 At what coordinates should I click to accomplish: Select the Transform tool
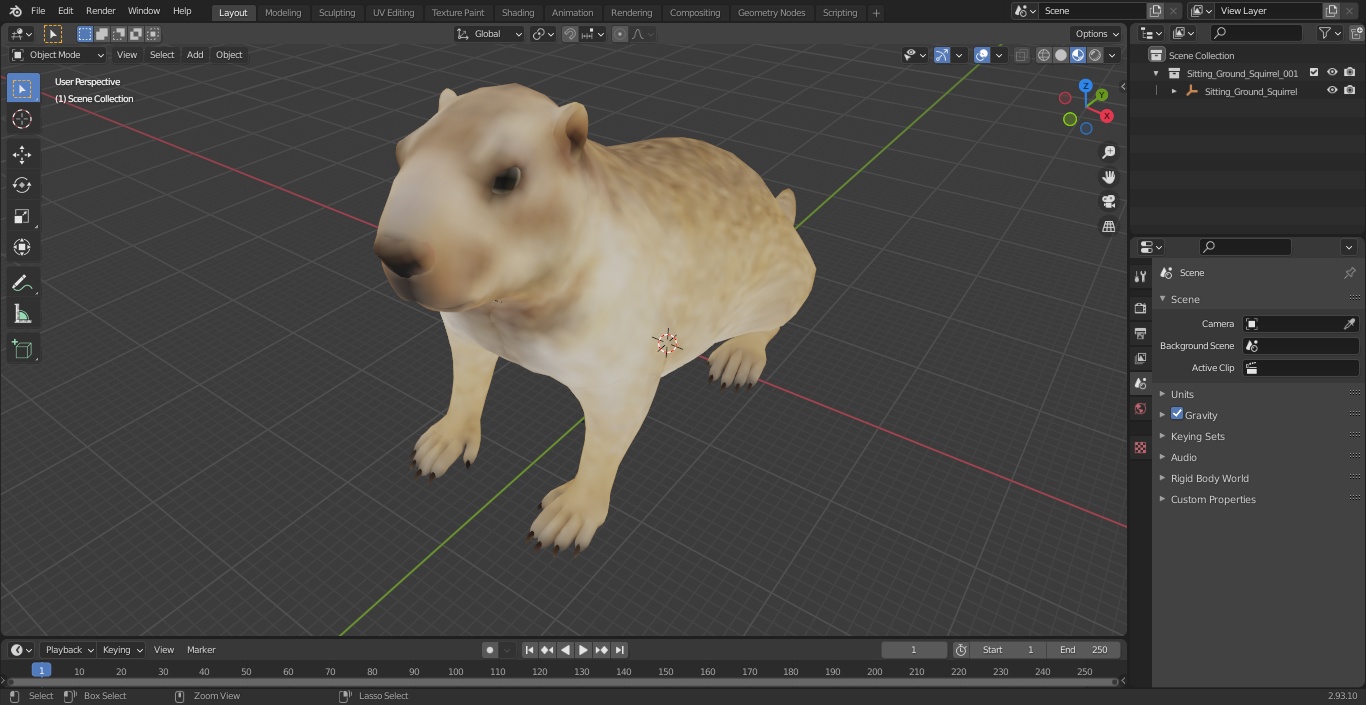coord(22,247)
